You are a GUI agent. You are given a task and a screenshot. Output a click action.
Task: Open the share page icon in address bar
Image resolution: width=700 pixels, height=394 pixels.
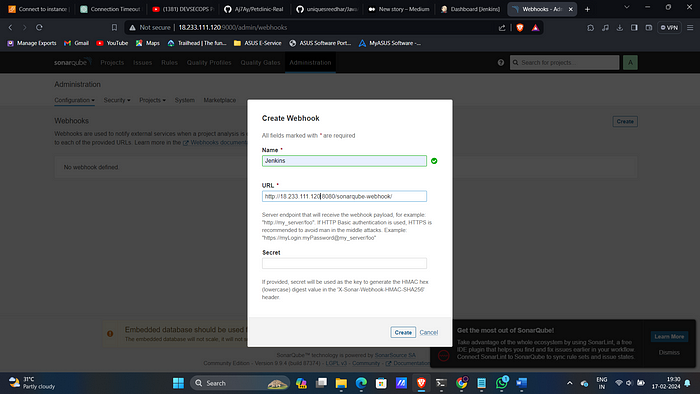tap(502, 28)
